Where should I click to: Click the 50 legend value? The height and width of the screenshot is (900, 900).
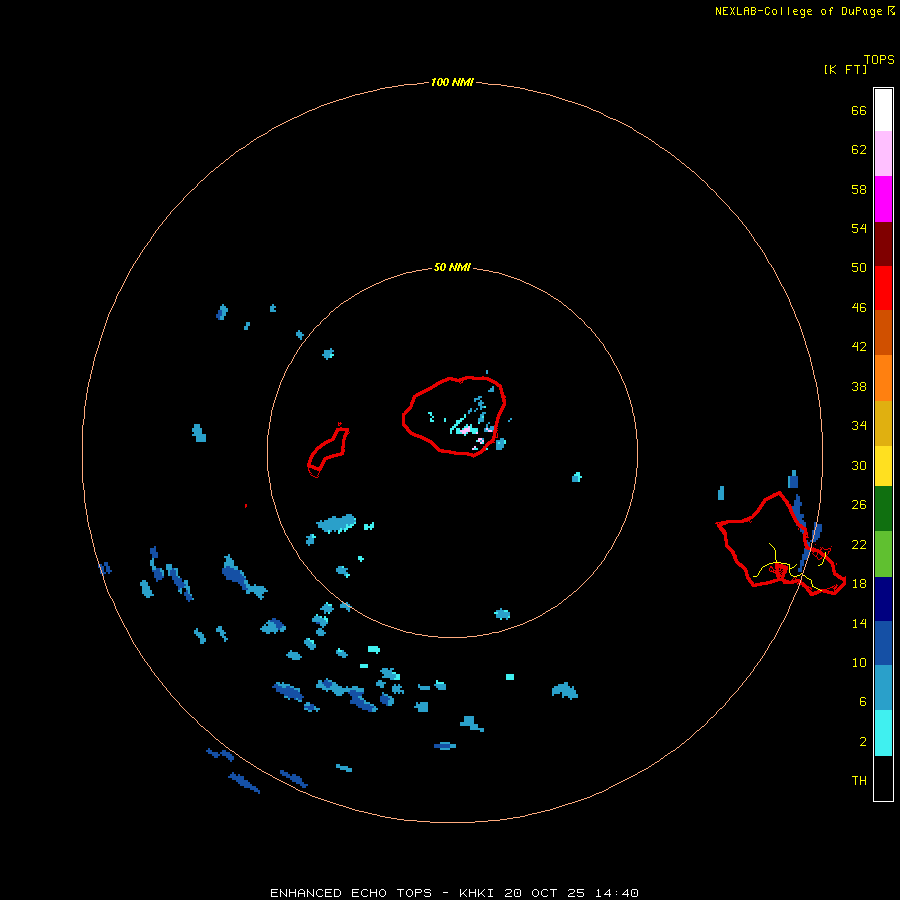click(859, 267)
